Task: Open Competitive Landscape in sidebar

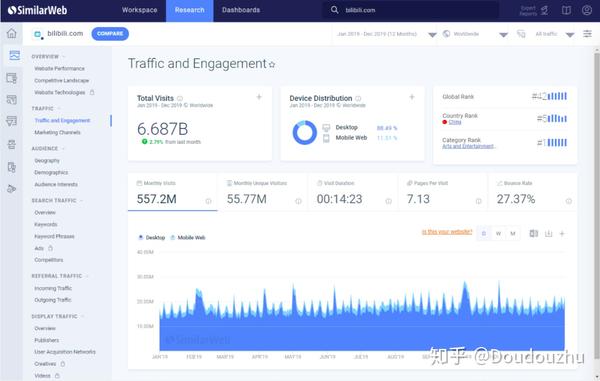Action: click(62, 80)
